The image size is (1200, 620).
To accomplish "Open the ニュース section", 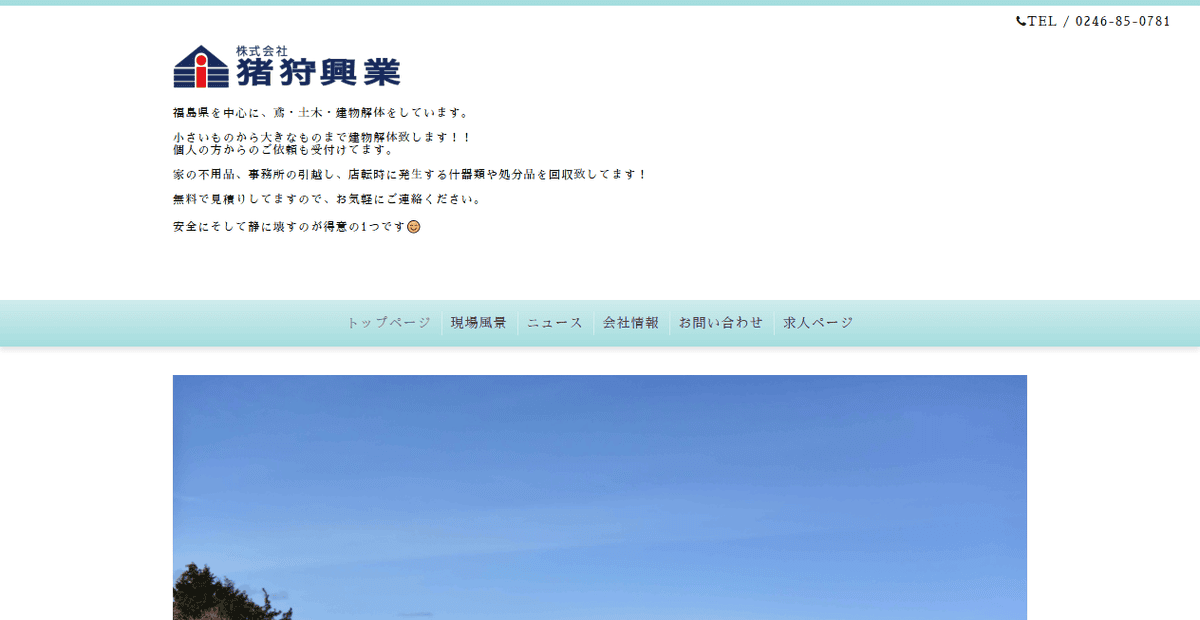I will pos(555,322).
